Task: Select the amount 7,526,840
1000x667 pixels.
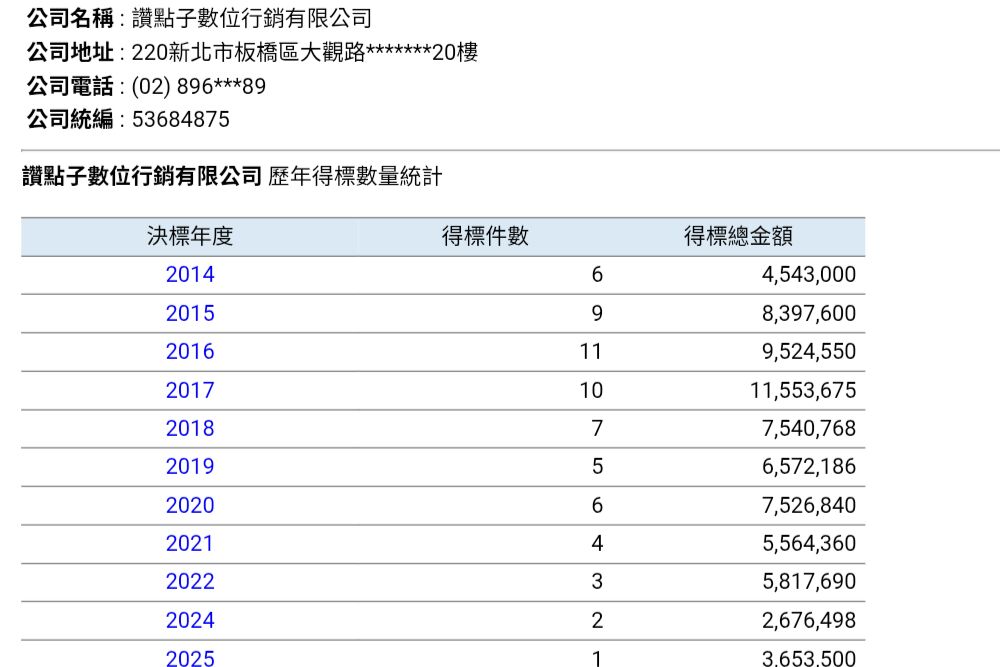Action: tap(809, 506)
